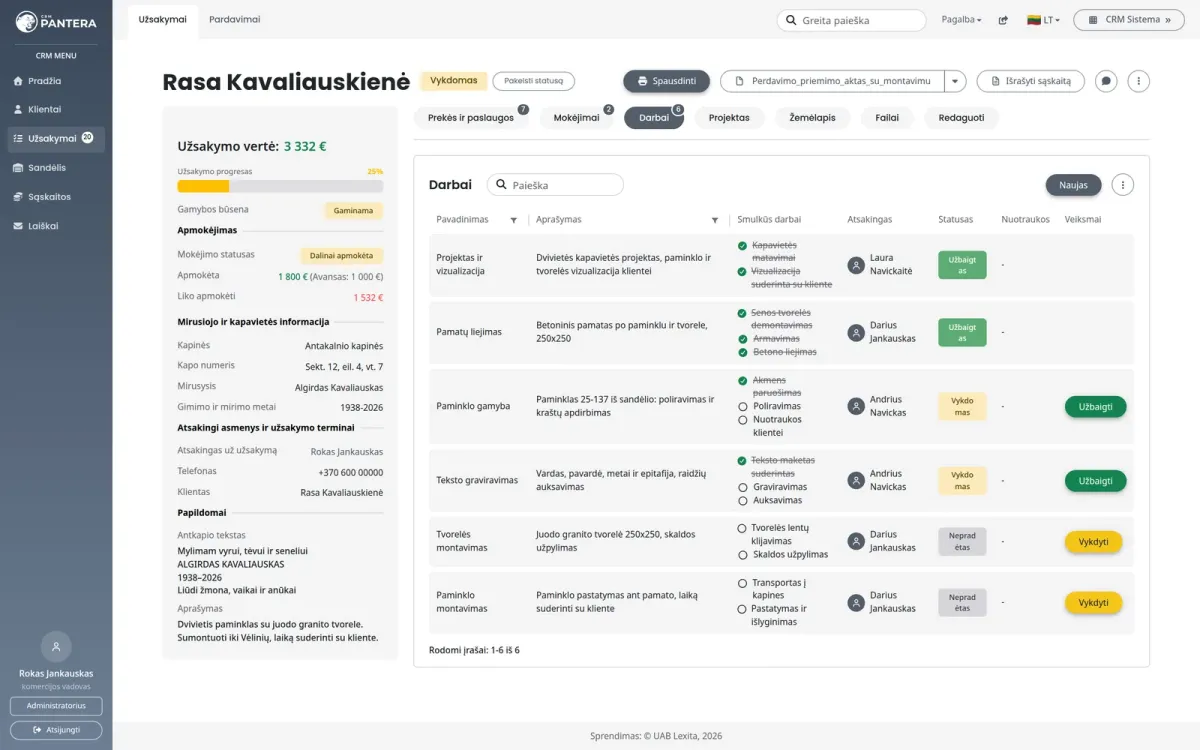Click Darius Jankauskas avatar in Pamatų liejimas row
This screenshot has width=1200, height=750.
[x=856, y=332]
